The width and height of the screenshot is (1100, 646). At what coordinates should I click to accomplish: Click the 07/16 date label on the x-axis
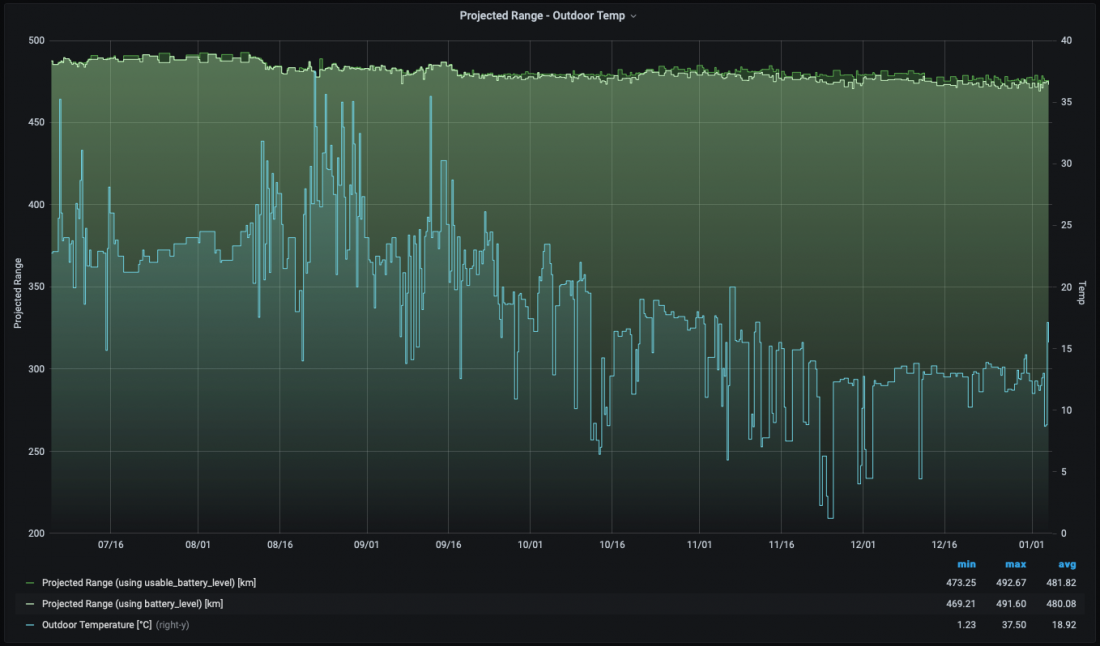110,545
